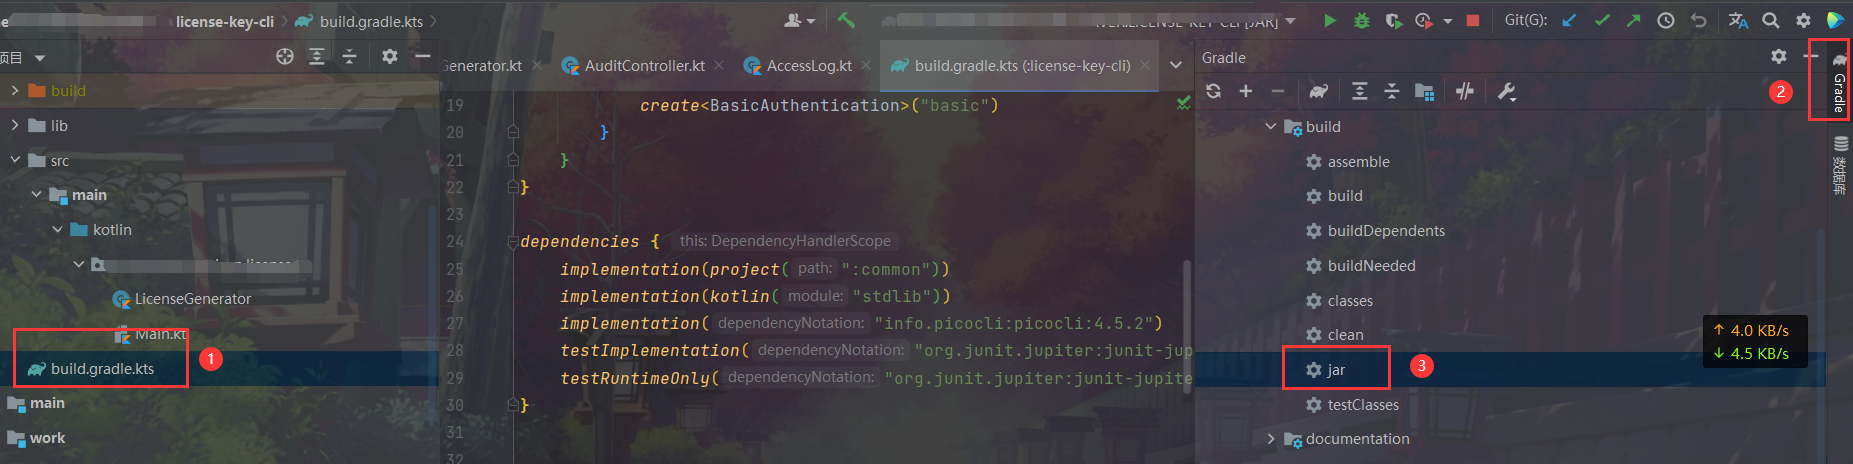
Task: Switch to the AccessLog.kt editor tab
Action: [808, 66]
